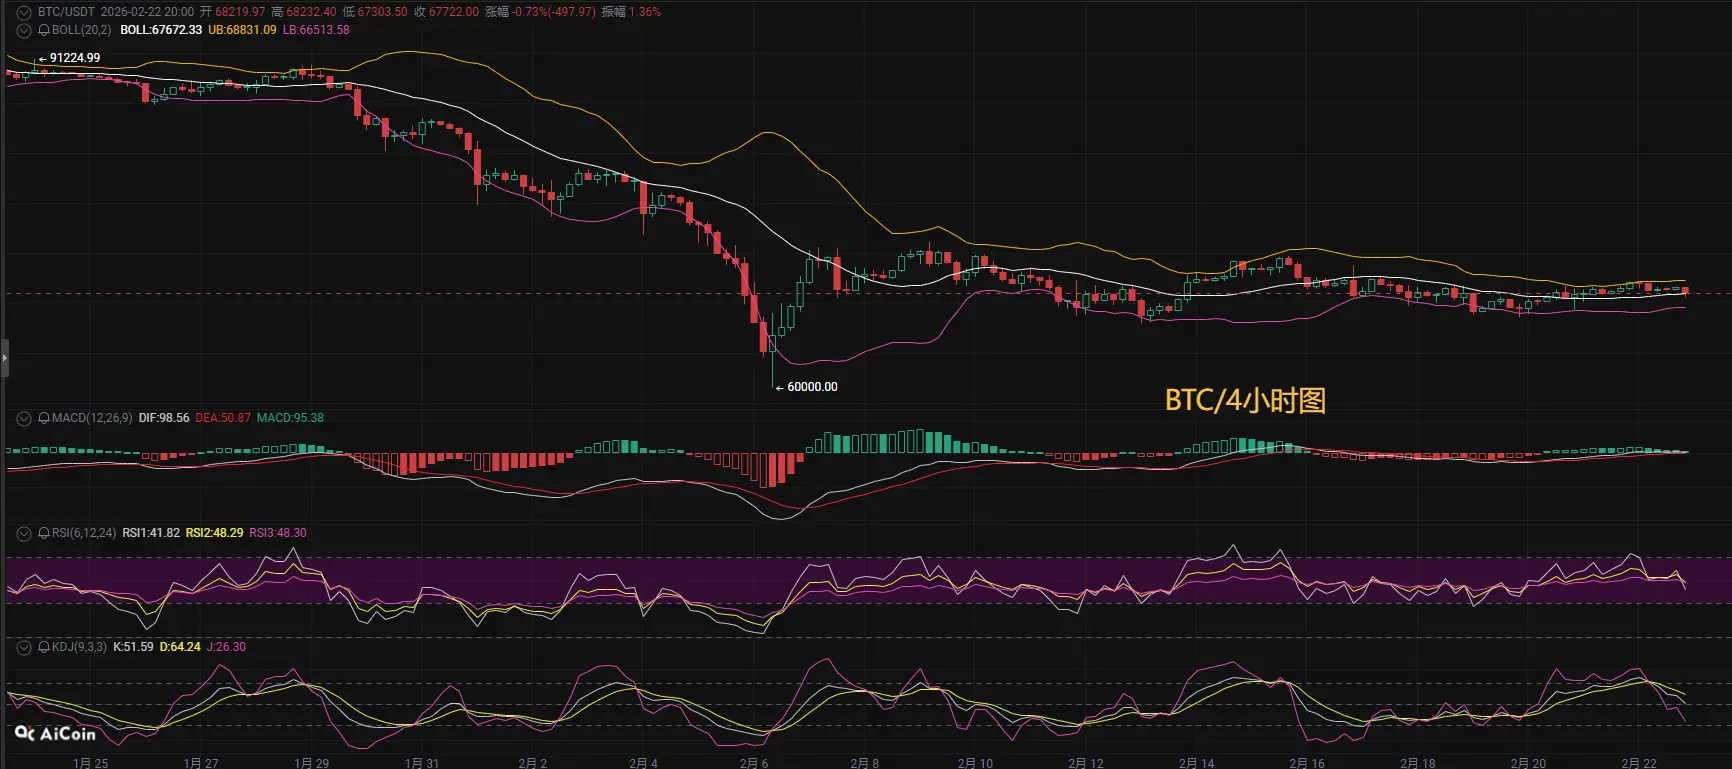Click the 1月 29 date on time axis
The image size is (1732, 769).
tap(311, 763)
